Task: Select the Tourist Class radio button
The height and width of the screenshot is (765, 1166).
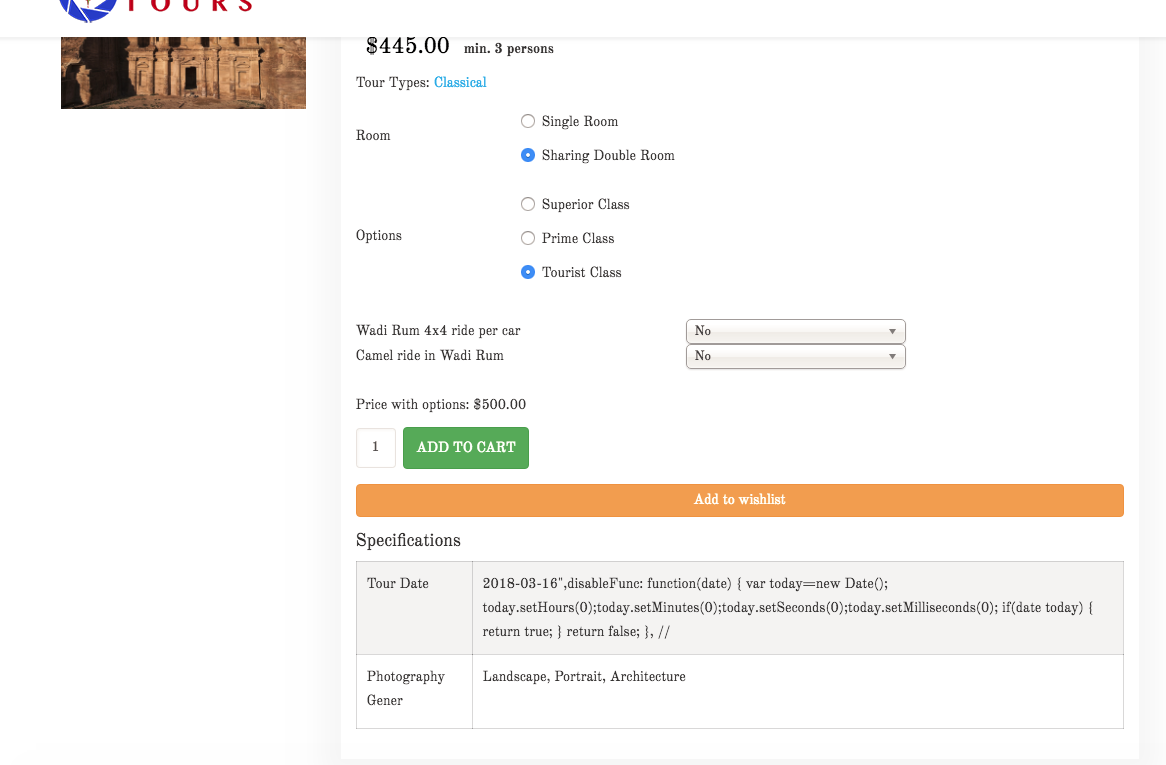Action: click(x=528, y=272)
